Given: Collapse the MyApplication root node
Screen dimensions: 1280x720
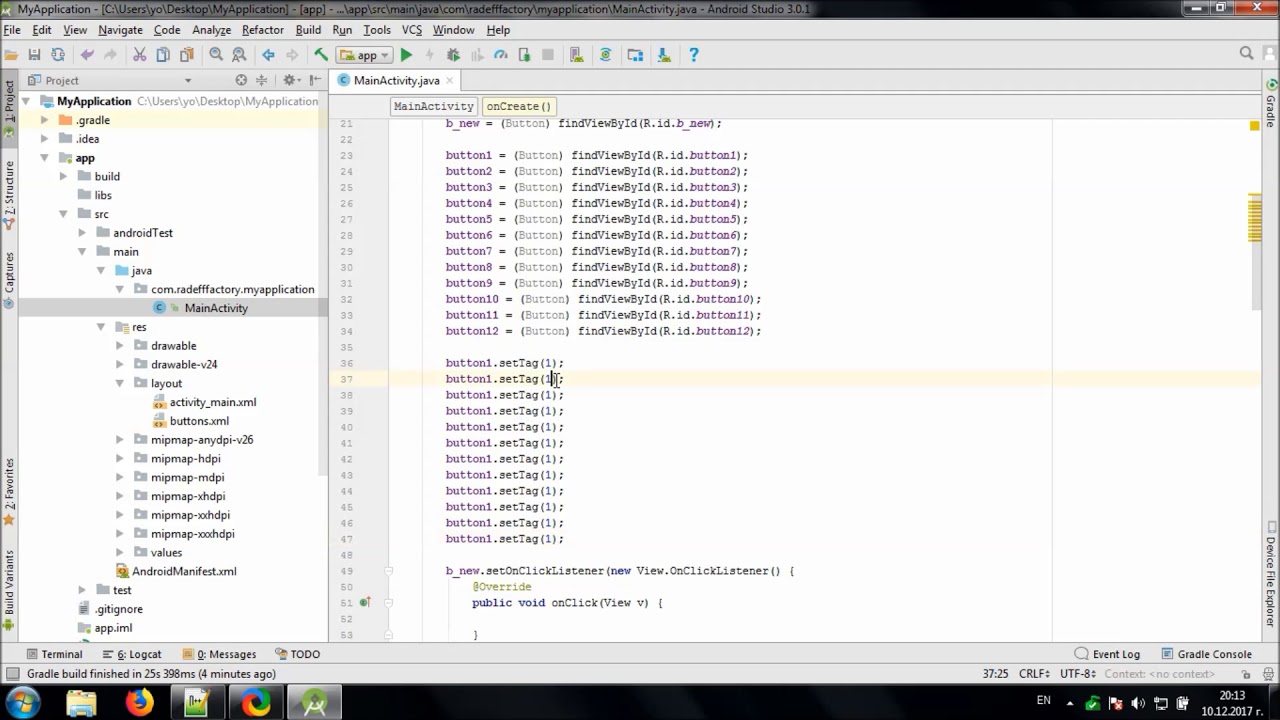Looking at the screenshot, I should [x=26, y=101].
